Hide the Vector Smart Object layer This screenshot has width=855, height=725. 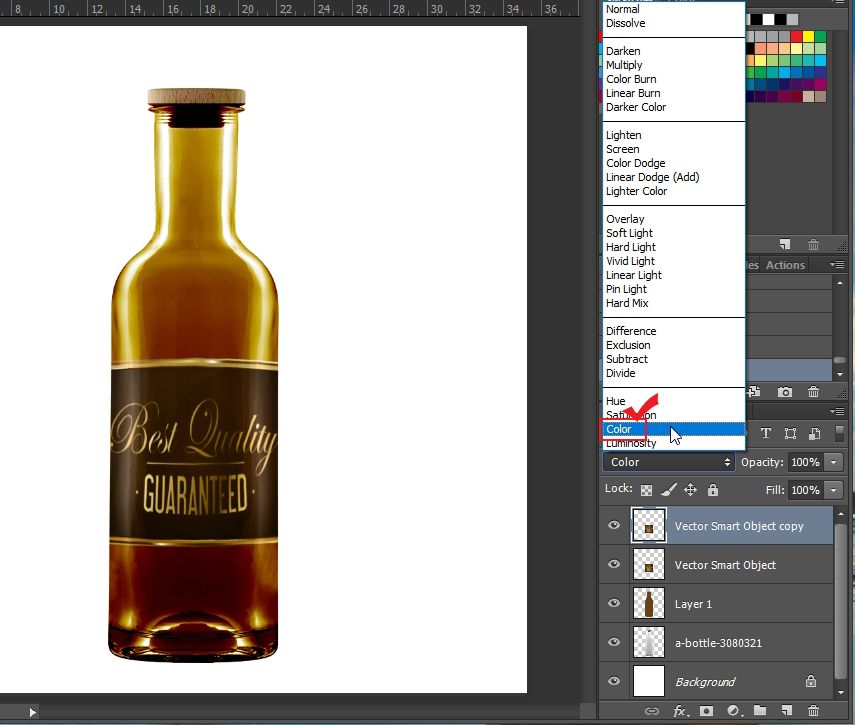614,564
